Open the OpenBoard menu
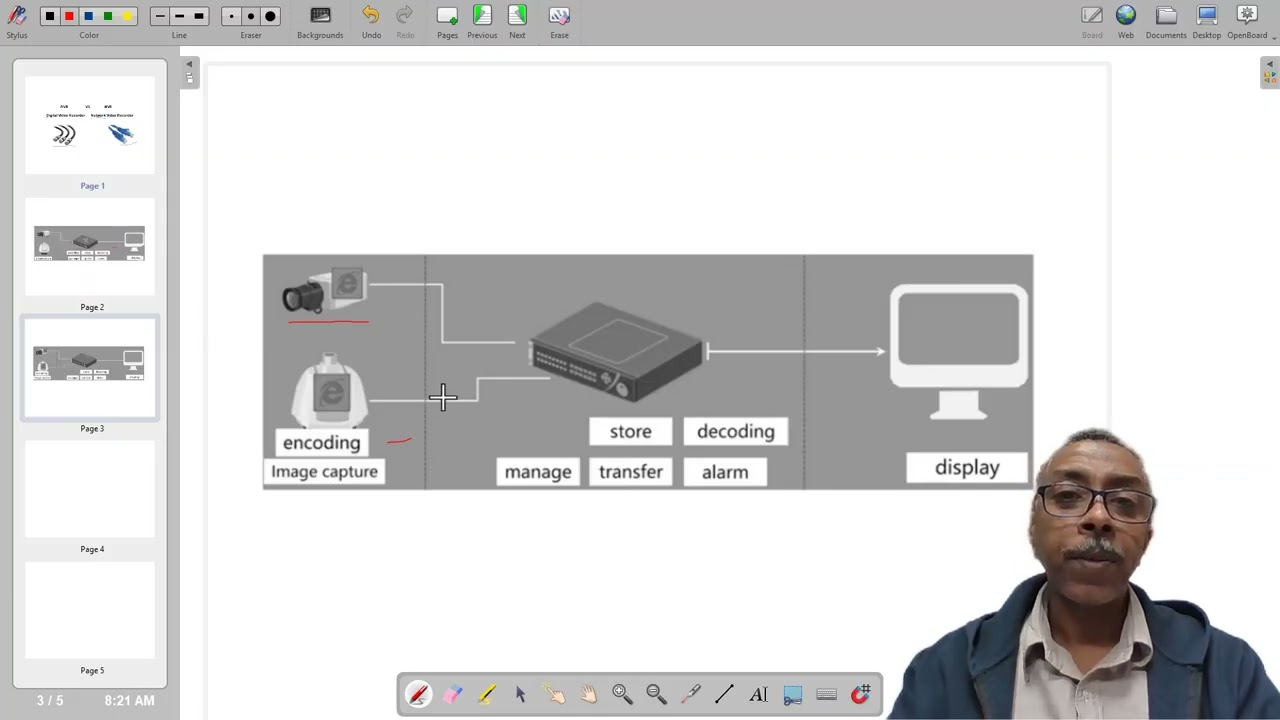The width and height of the screenshot is (1280, 720). click(1247, 21)
